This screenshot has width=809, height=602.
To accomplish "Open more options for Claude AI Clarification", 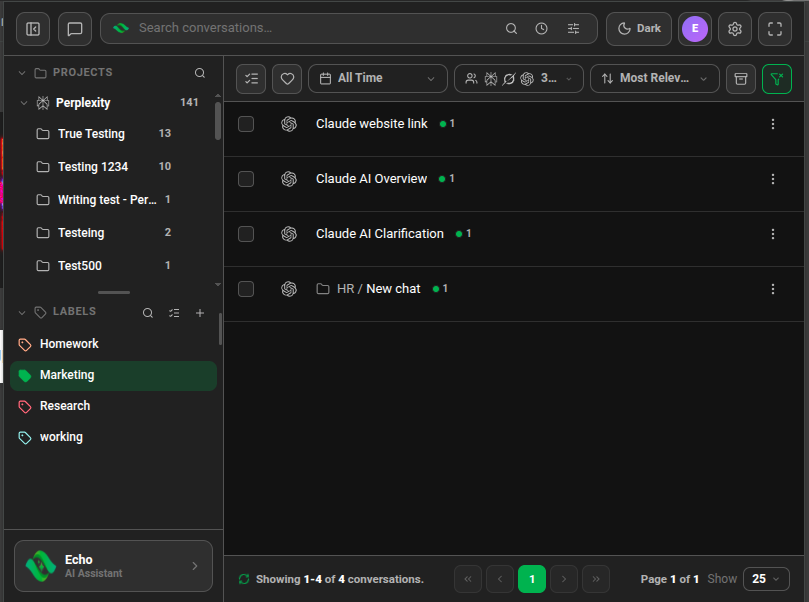I will tap(772, 234).
